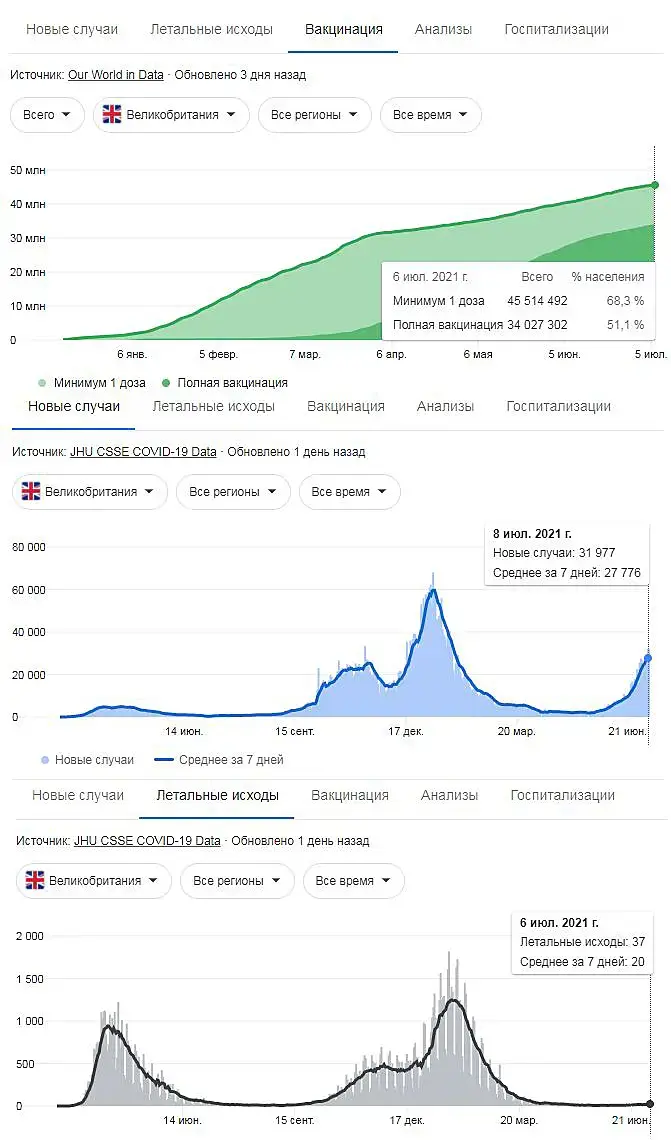Viewport: 671px width, 1140px height.
Task: Open 'Все время' dropdown in the vaccination panel
Action: point(430,115)
